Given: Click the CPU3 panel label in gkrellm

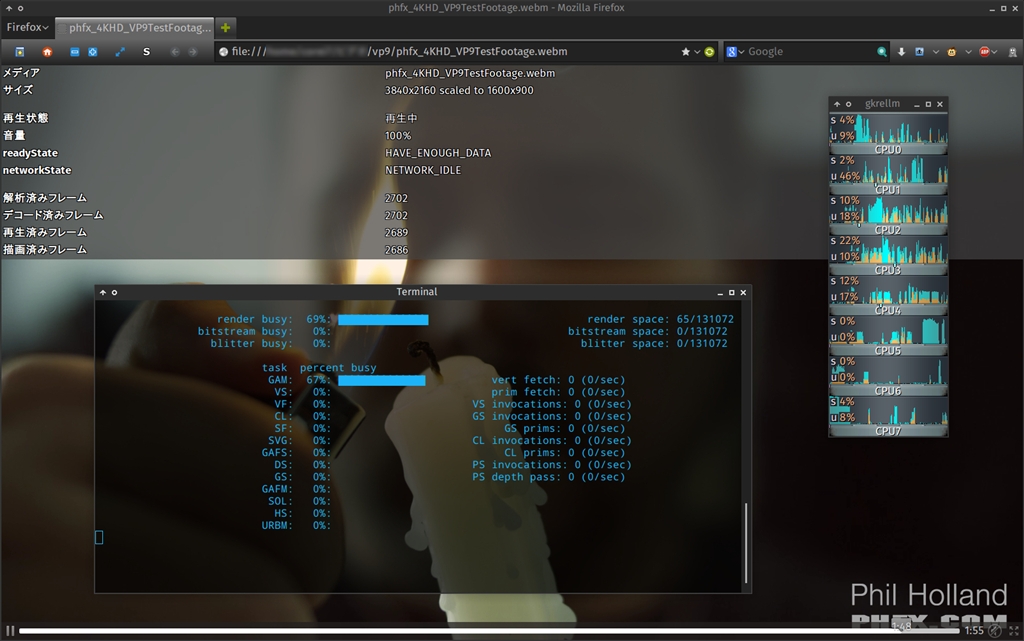Looking at the screenshot, I should pos(888,270).
